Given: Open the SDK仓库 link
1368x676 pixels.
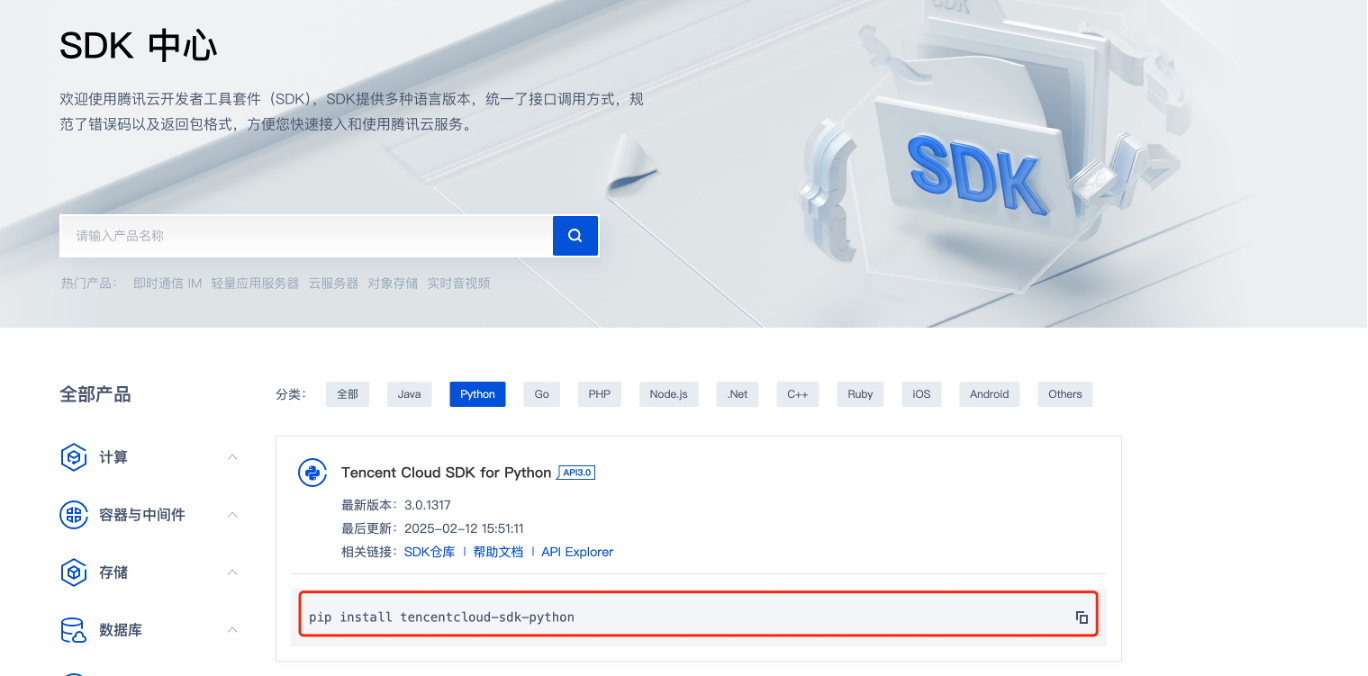Looking at the screenshot, I should 429,552.
